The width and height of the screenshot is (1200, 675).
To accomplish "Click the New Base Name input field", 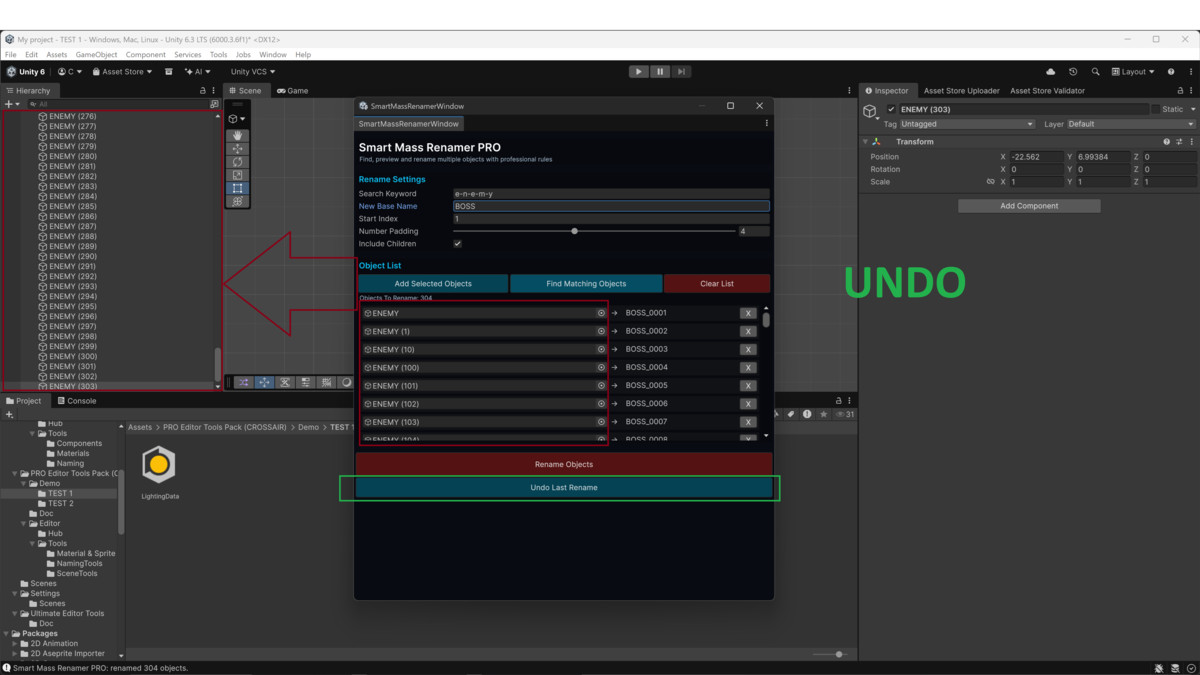I will point(611,206).
